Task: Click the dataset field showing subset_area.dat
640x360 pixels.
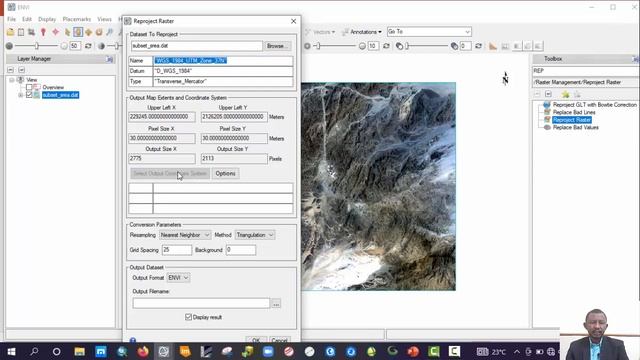Action: pyautogui.click(x=196, y=46)
